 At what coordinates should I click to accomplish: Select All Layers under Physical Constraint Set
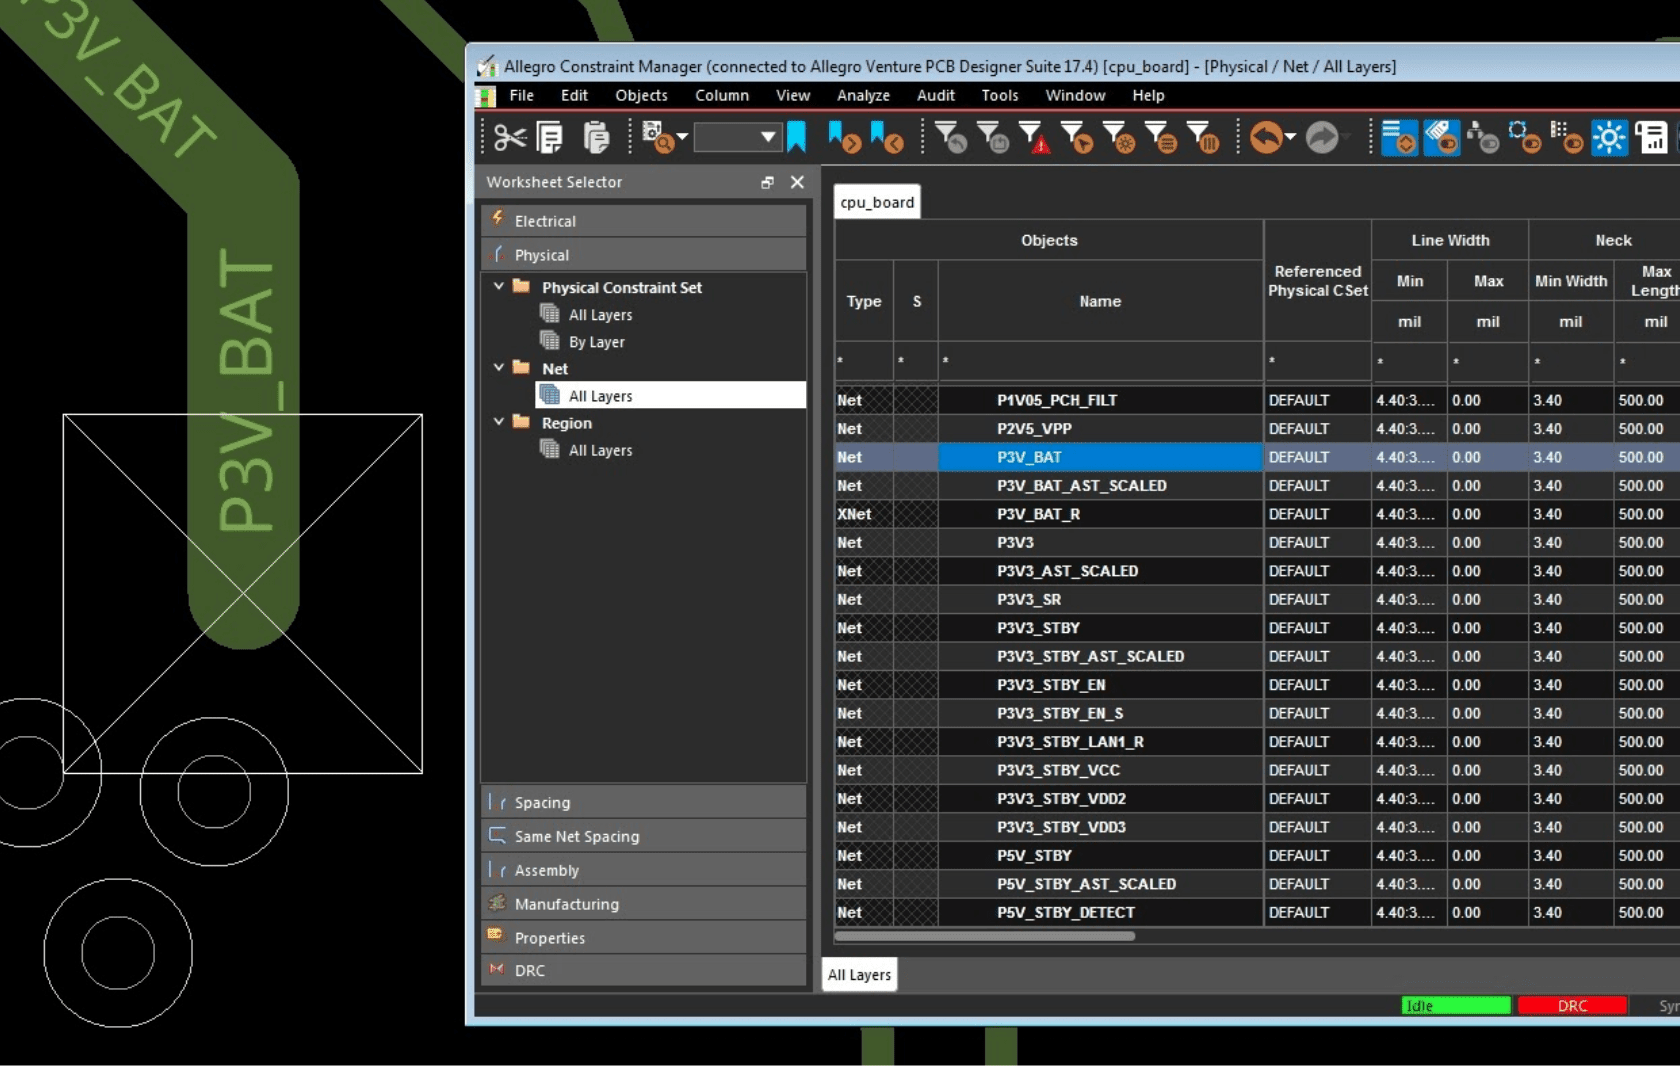coord(600,315)
